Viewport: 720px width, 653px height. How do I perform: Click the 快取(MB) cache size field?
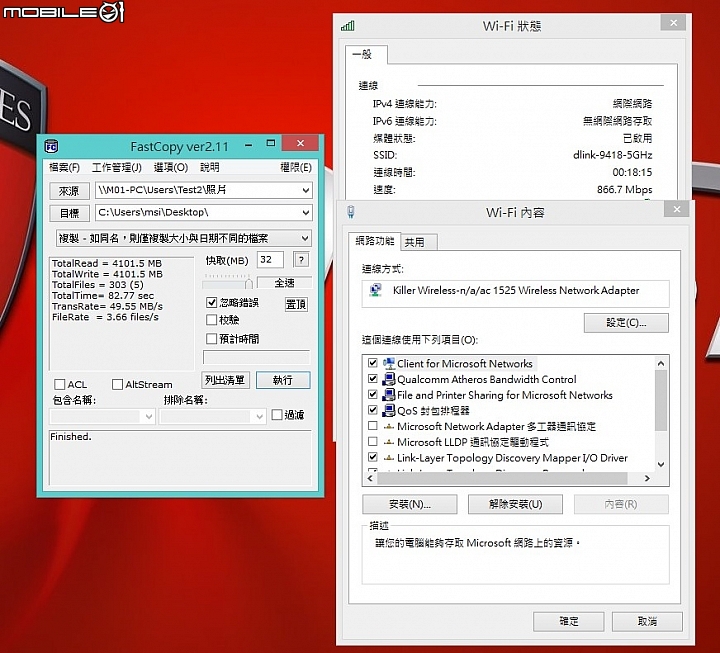point(270,260)
